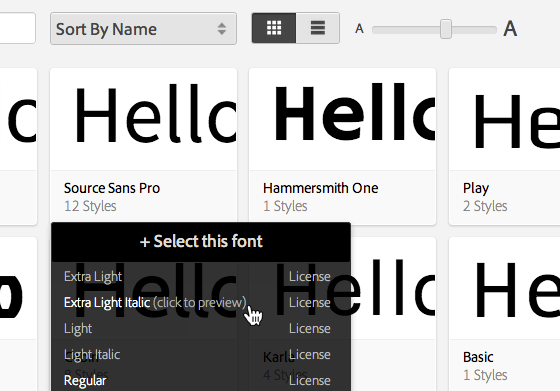Click the 2 Styles label under Play
This screenshot has height=391, width=560.
click(x=485, y=206)
